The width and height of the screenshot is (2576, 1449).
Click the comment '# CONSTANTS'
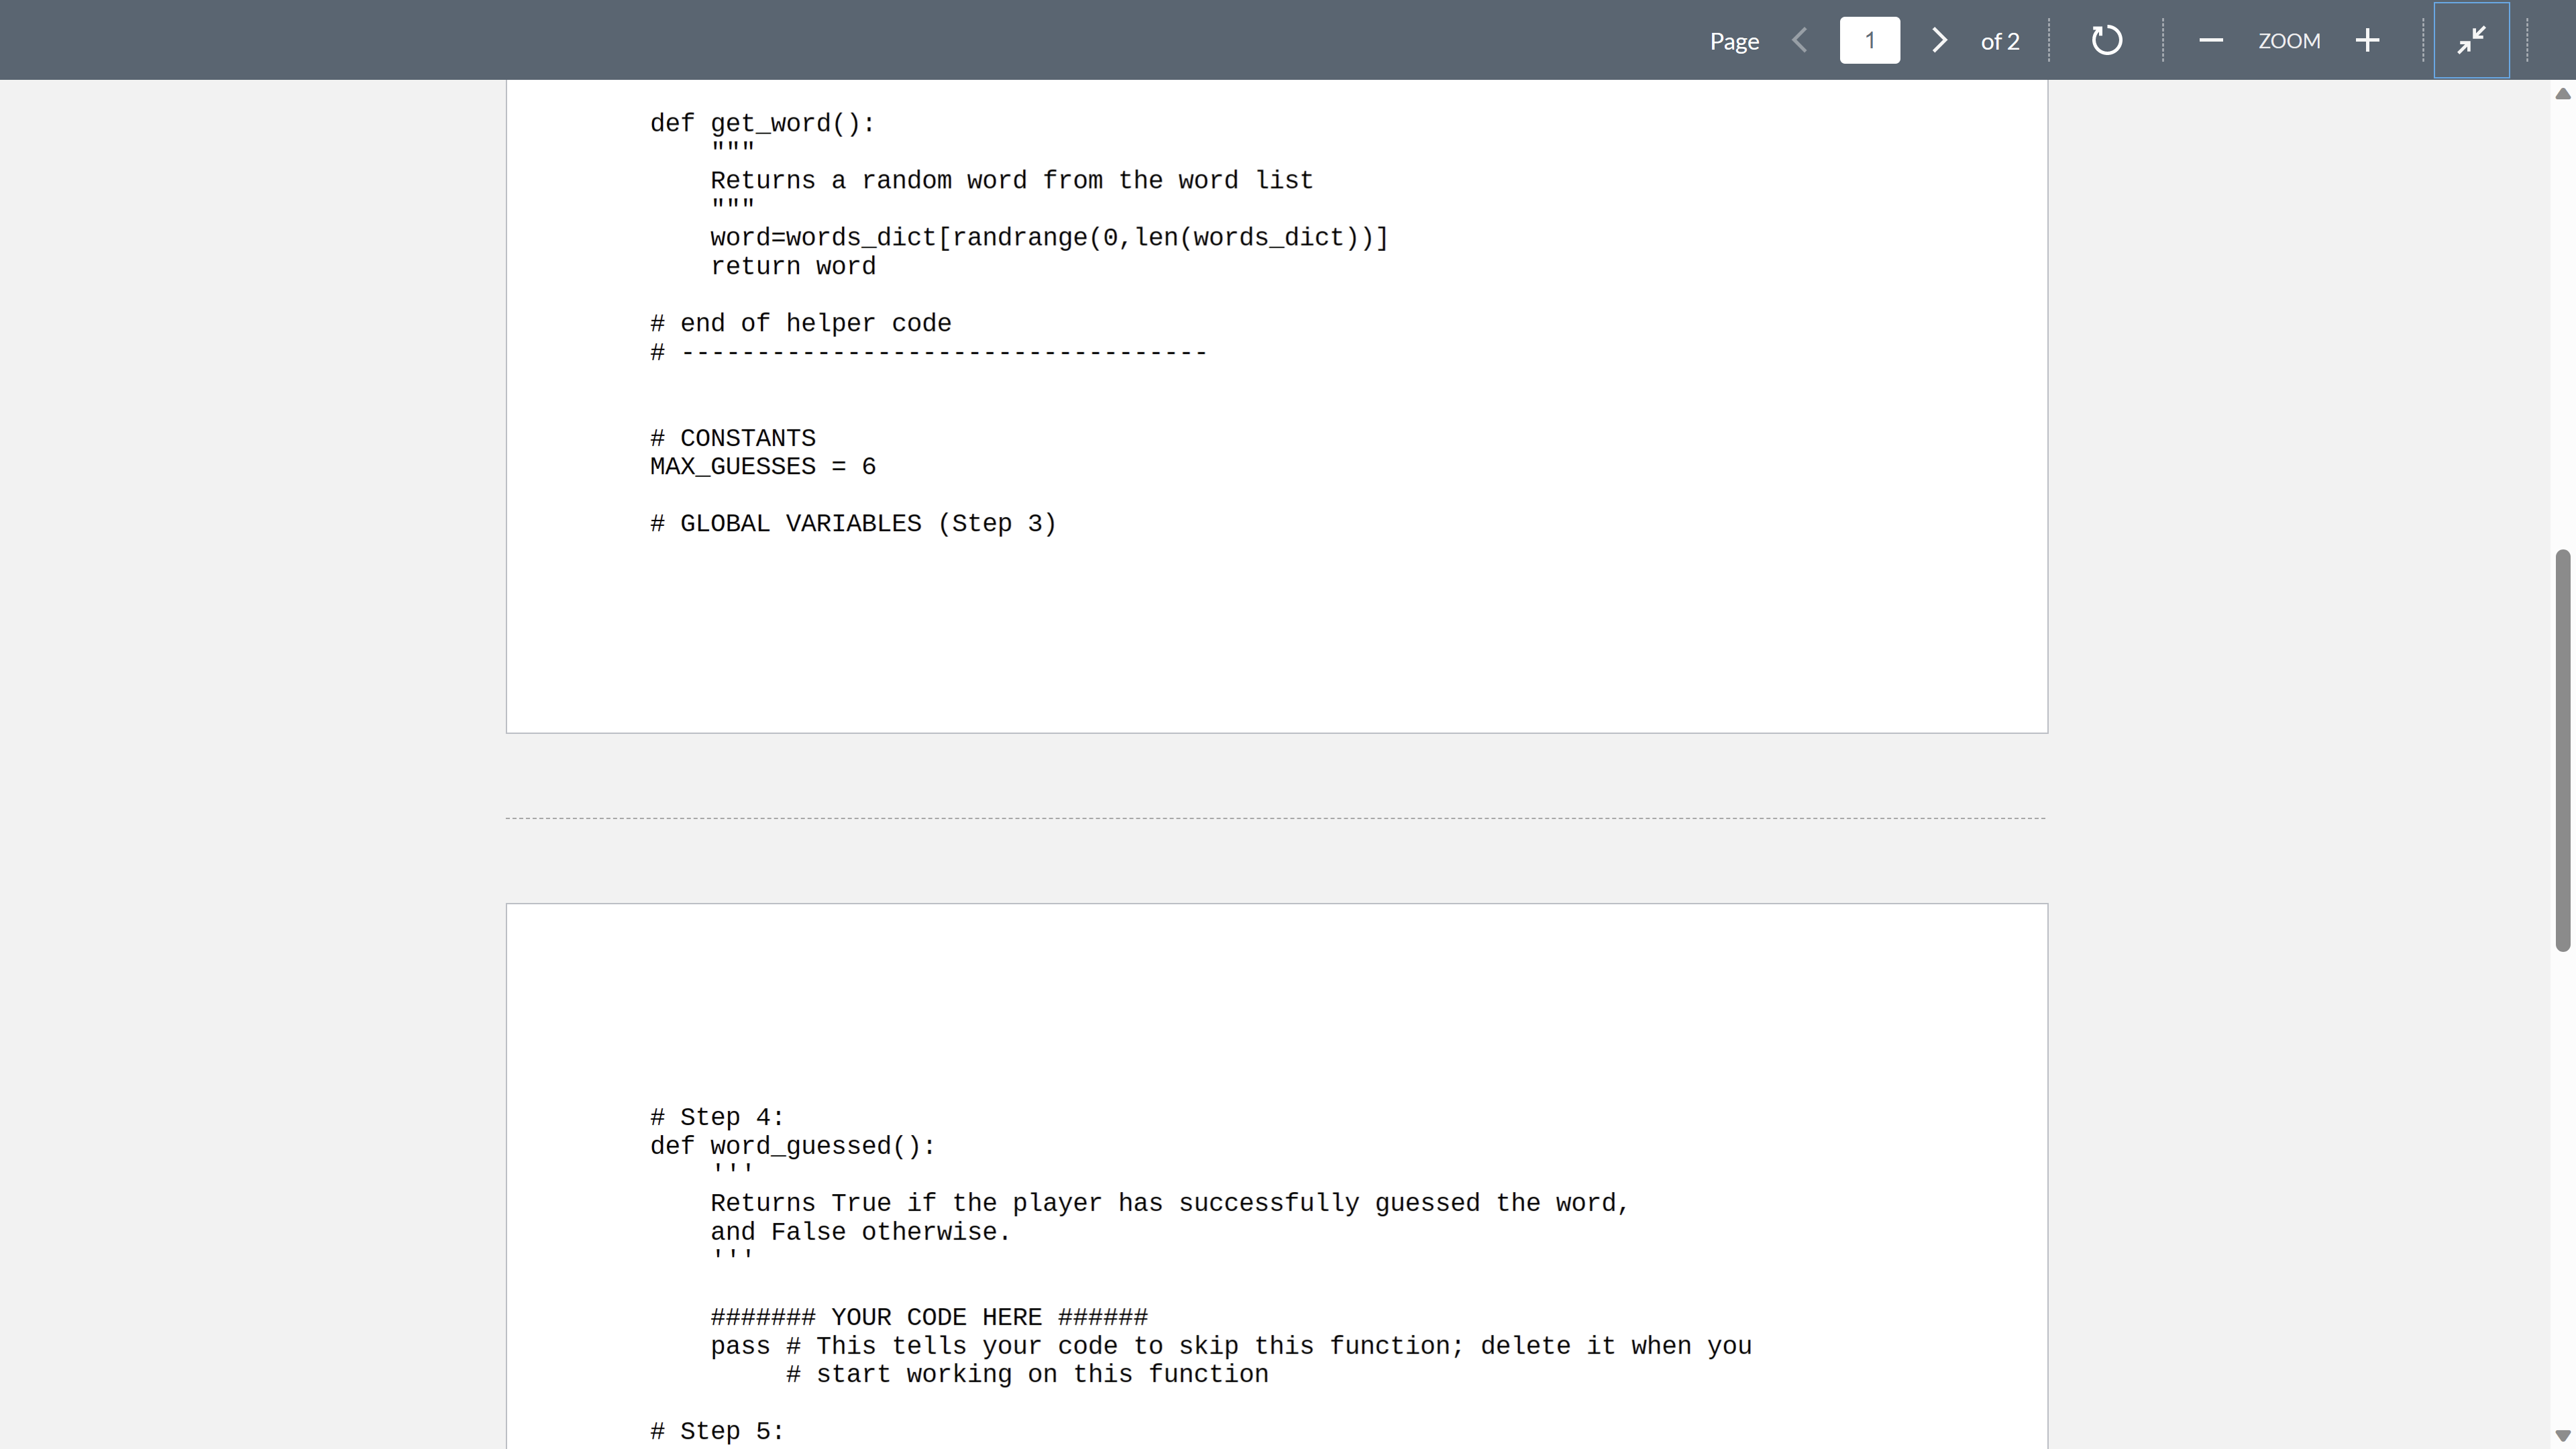point(732,439)
